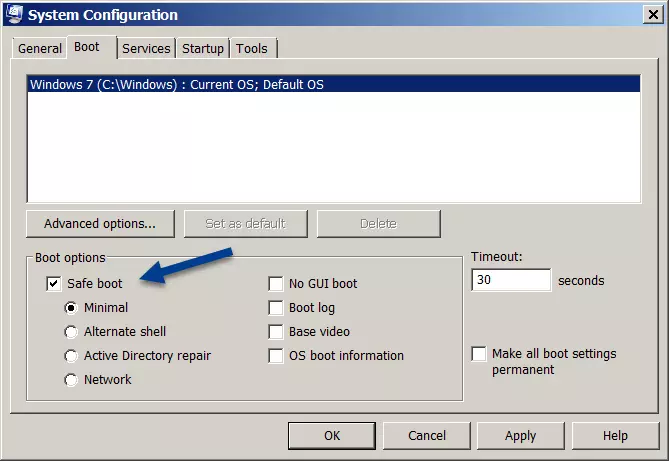The image size is (669, 461).
Task: Close the System Configuration window
Action: point(653,15)
